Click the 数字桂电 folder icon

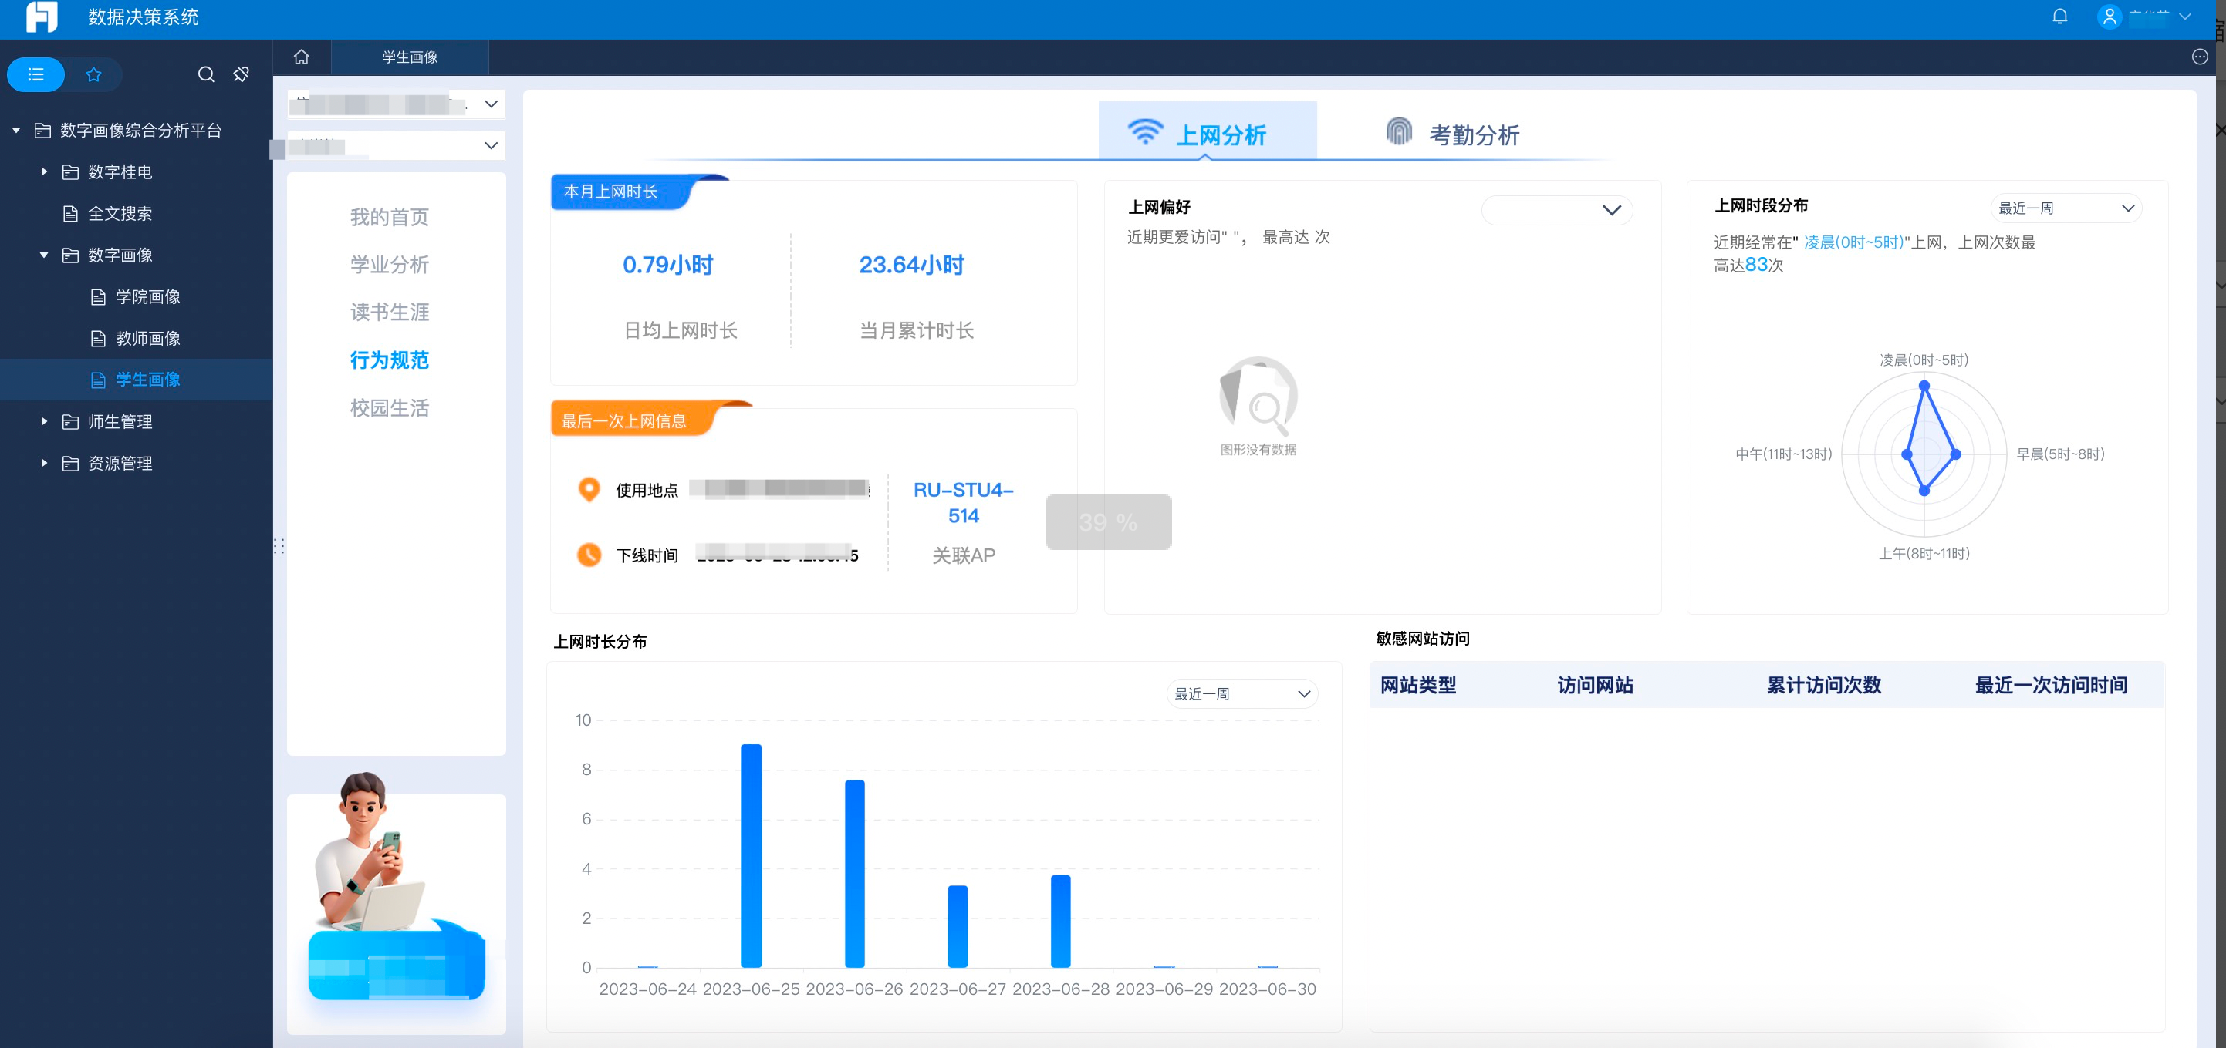click(70, 172)
